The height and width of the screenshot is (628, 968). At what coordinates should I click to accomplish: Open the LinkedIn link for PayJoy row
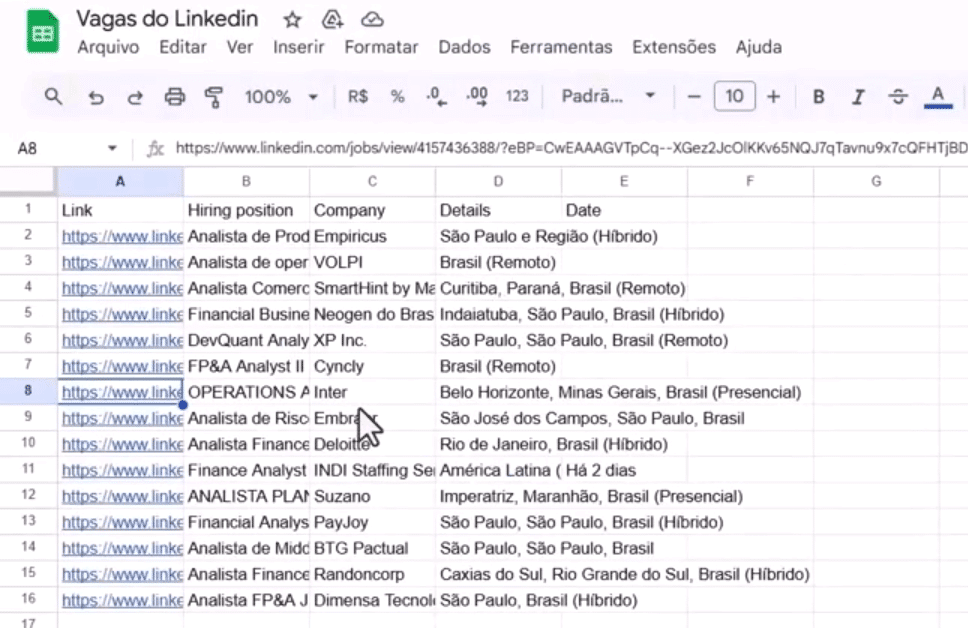122,522
